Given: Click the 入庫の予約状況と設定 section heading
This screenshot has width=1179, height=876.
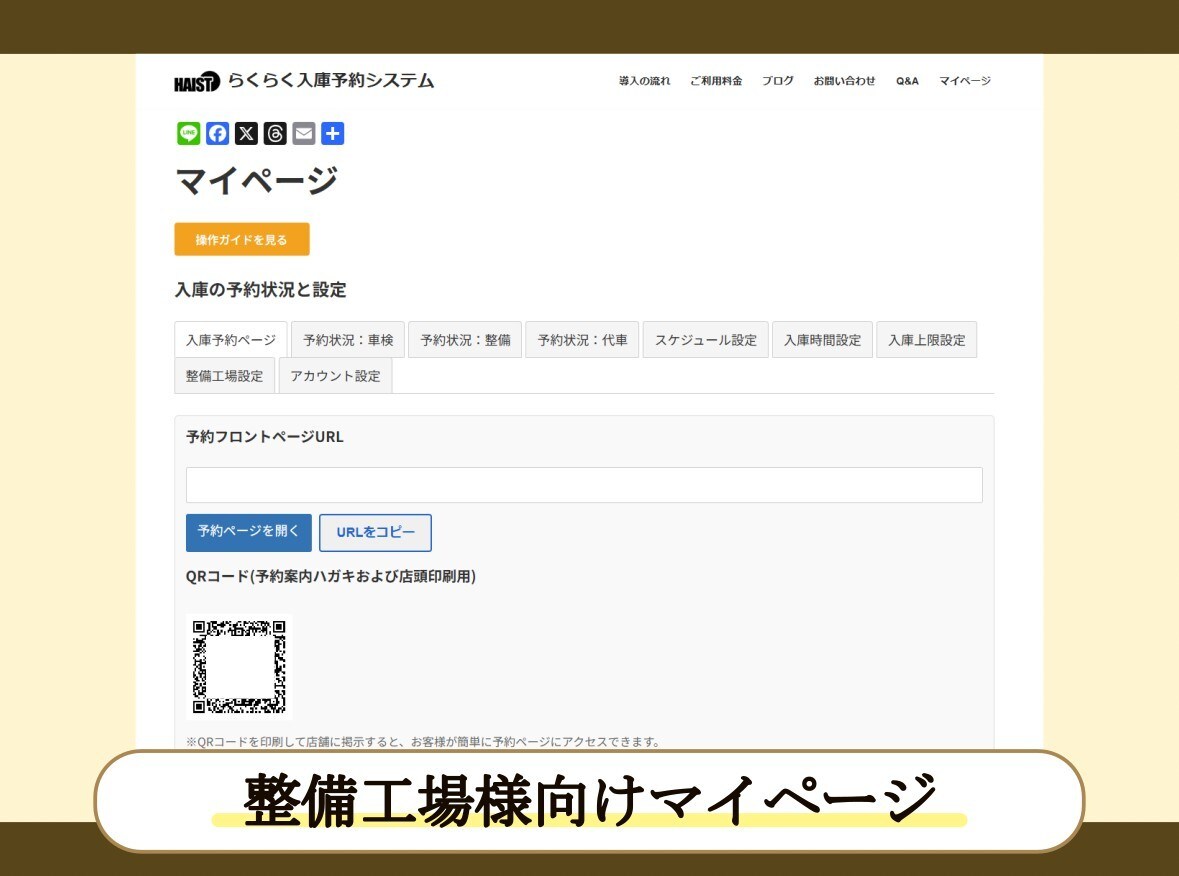Looking at the screenshot, I should click(x=261, y=289).
